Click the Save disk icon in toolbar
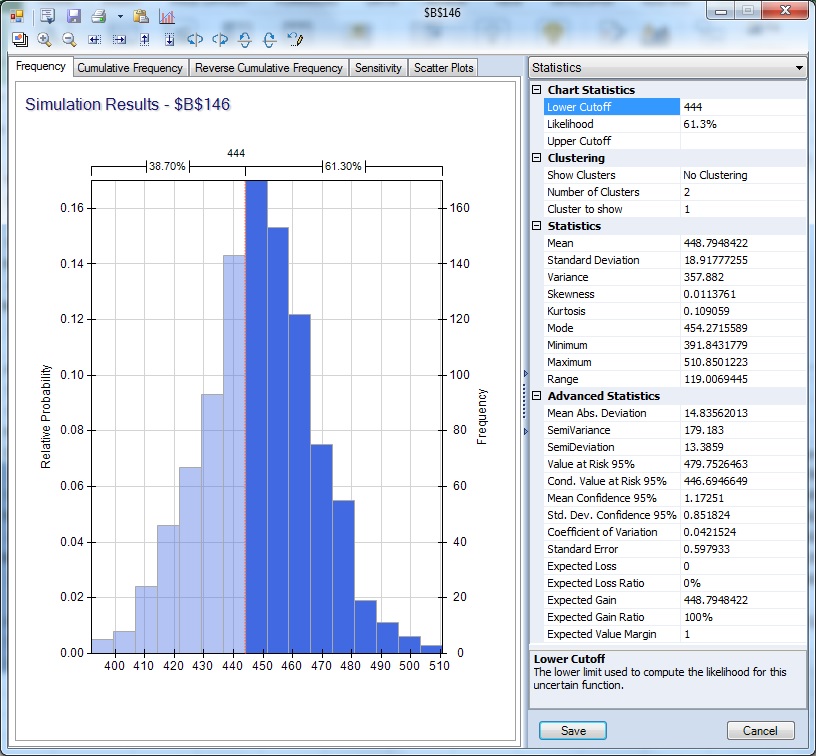 click(x=74, y=16)
